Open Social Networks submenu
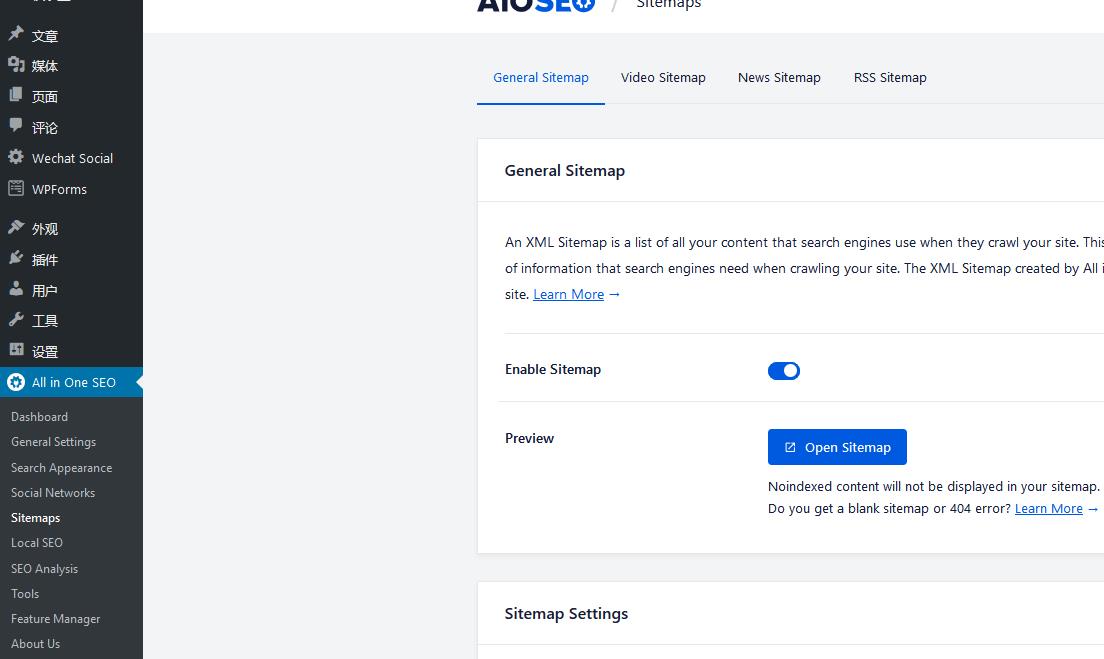Screen dimensions: 1104x659 click(53, 493)
